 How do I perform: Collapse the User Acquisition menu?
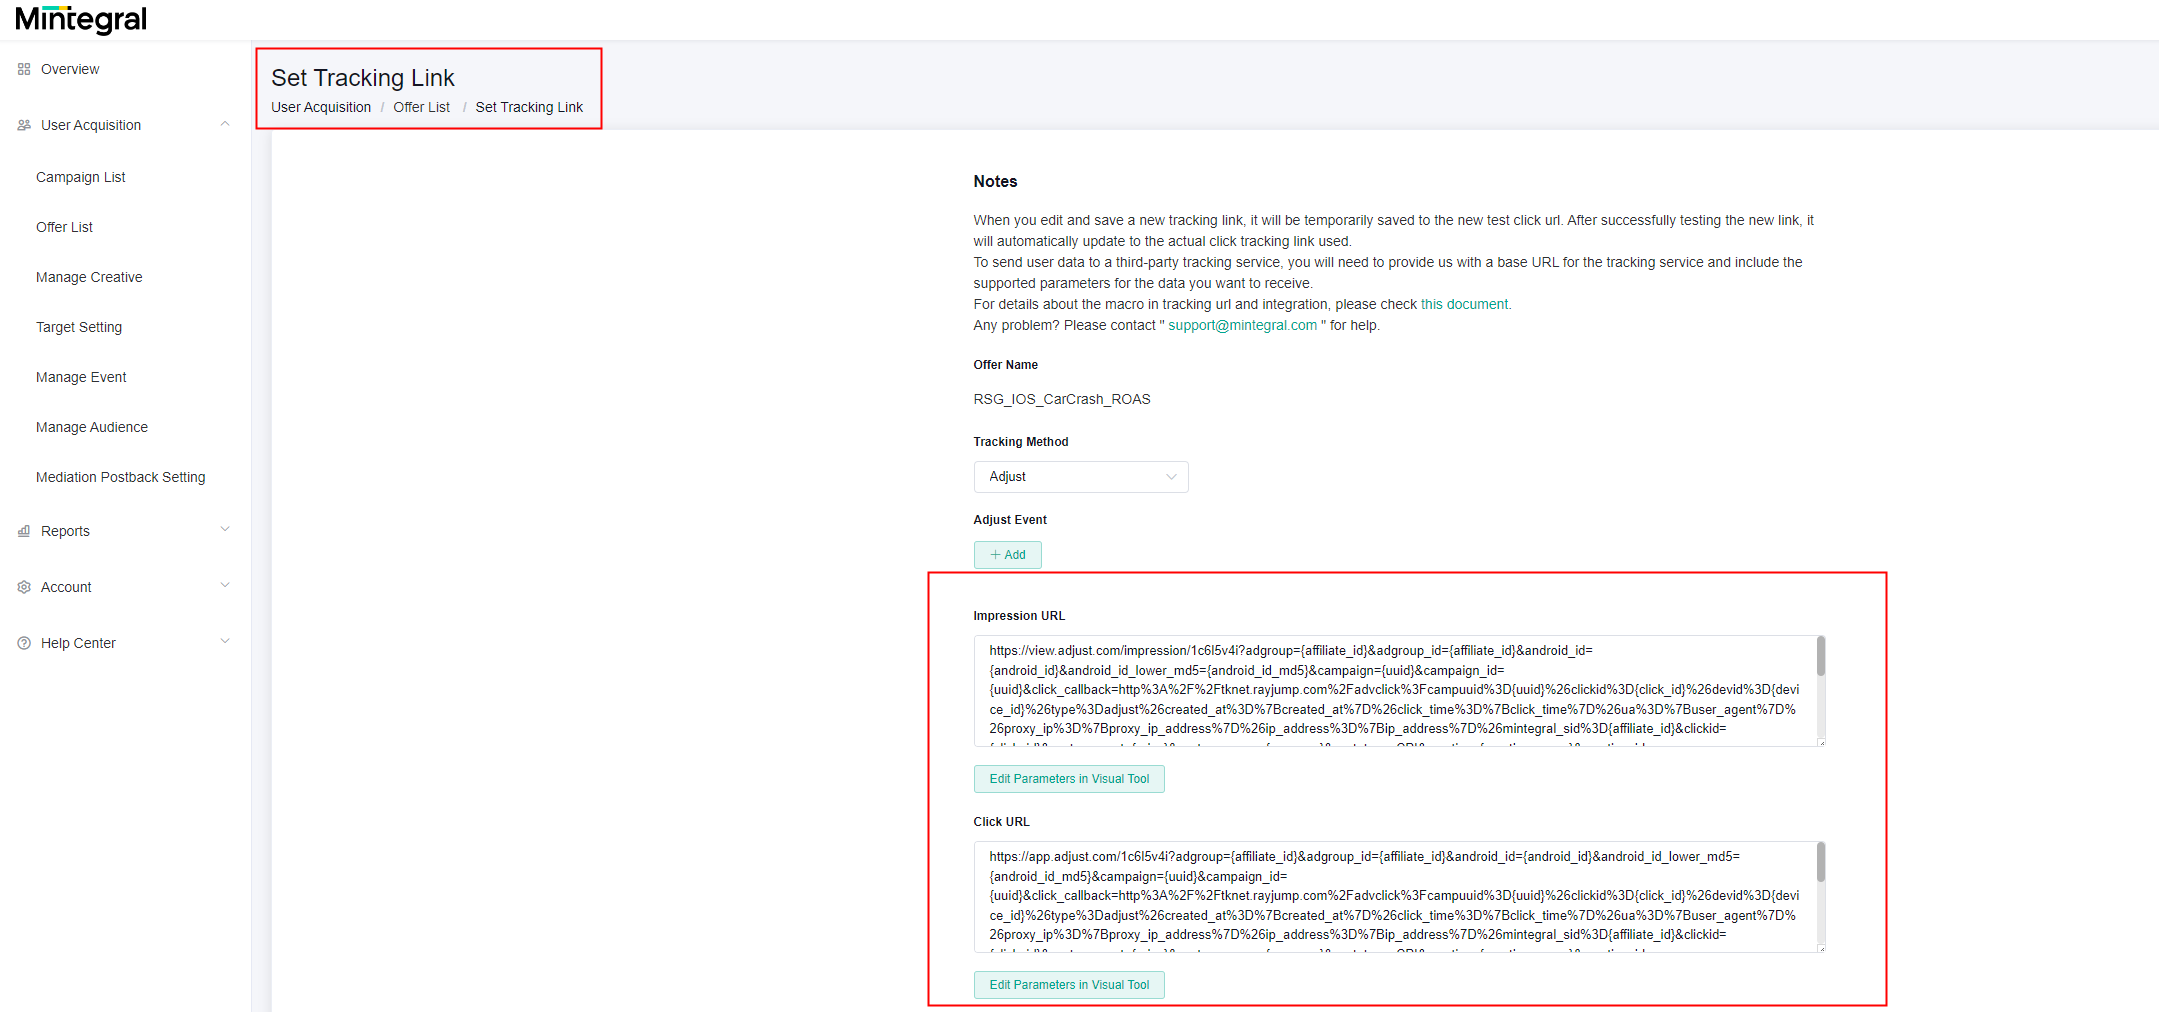click(225, 124)
